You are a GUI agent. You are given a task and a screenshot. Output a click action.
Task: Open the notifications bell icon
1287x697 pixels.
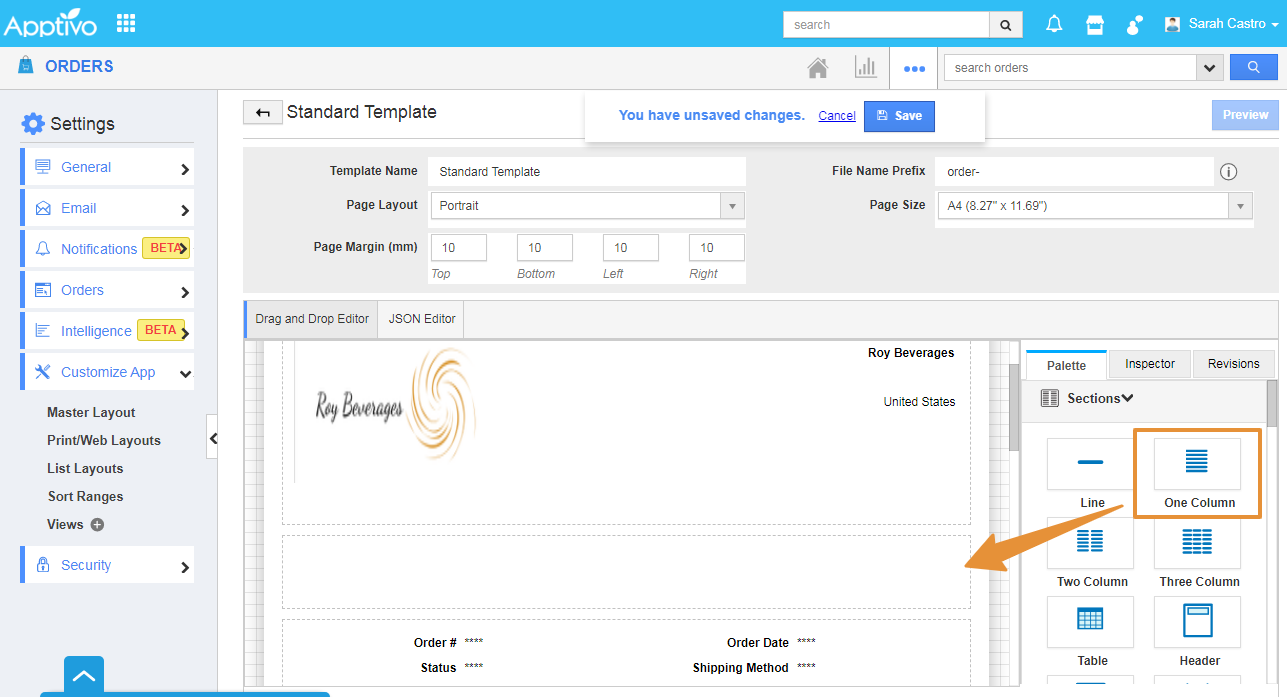(1054, 24)
